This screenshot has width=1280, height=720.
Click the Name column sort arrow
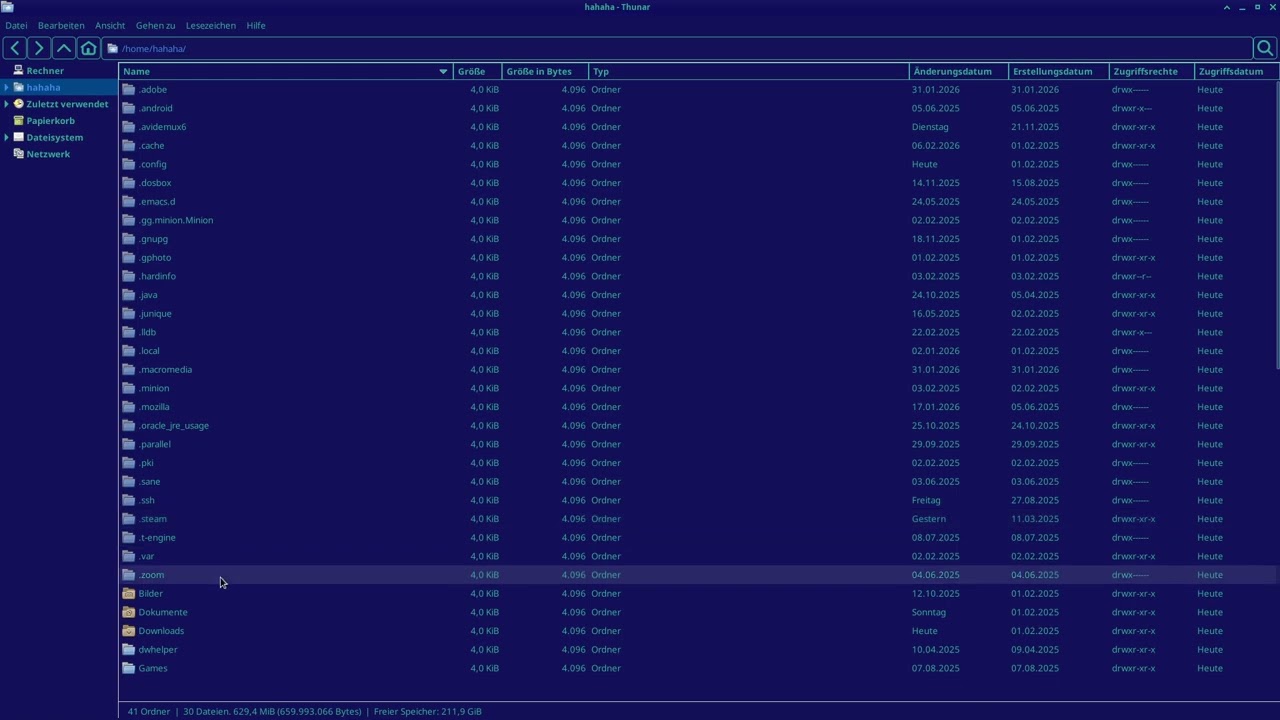click(x=443, y=72)
